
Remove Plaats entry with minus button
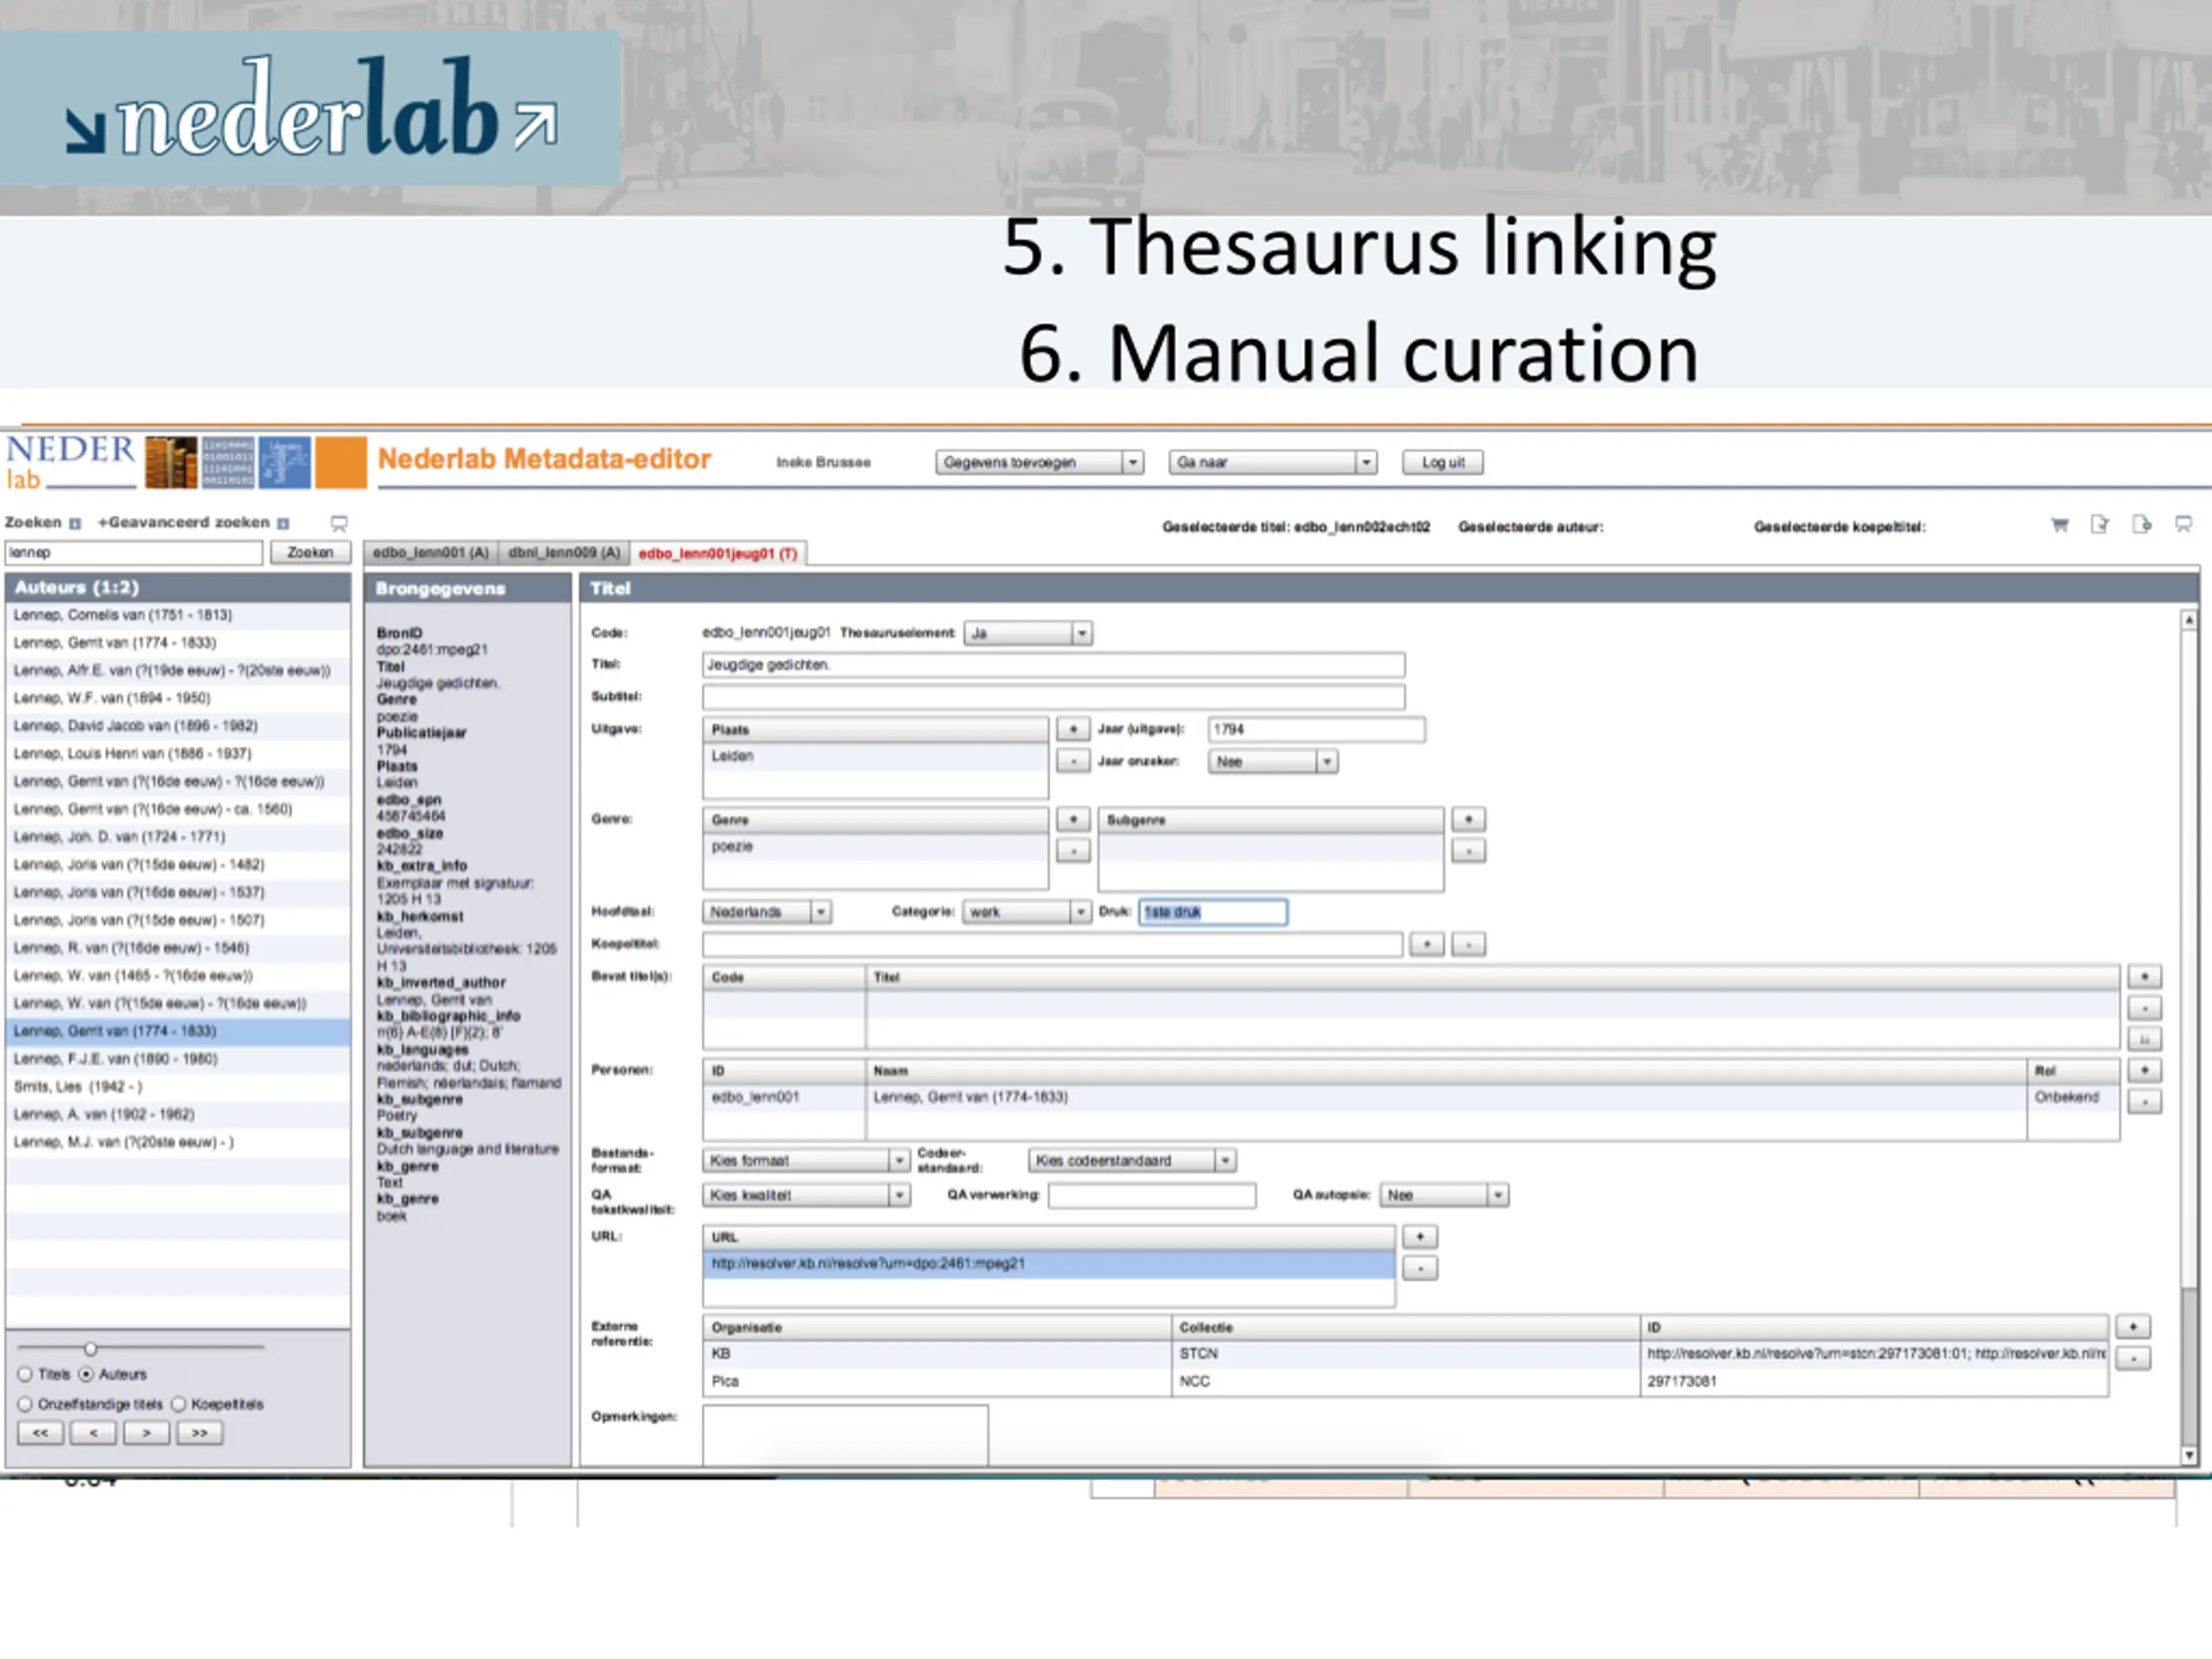point(1073,761)
